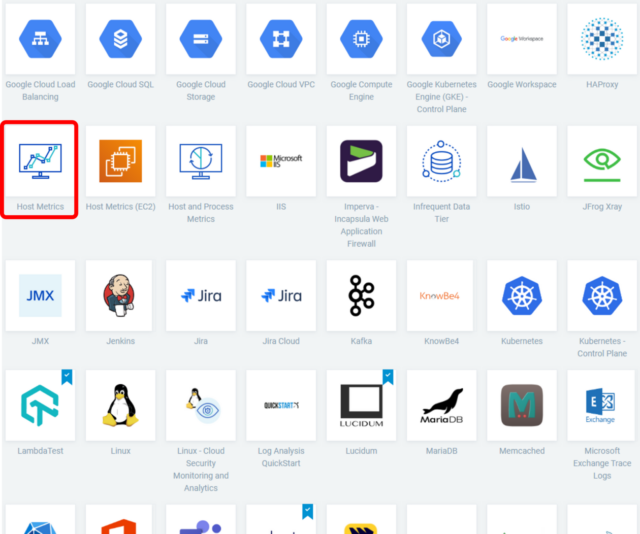This screenshot has height=534, width=640.
Task: Click the "Memcached" label text
Action: (x=522, y=451)
